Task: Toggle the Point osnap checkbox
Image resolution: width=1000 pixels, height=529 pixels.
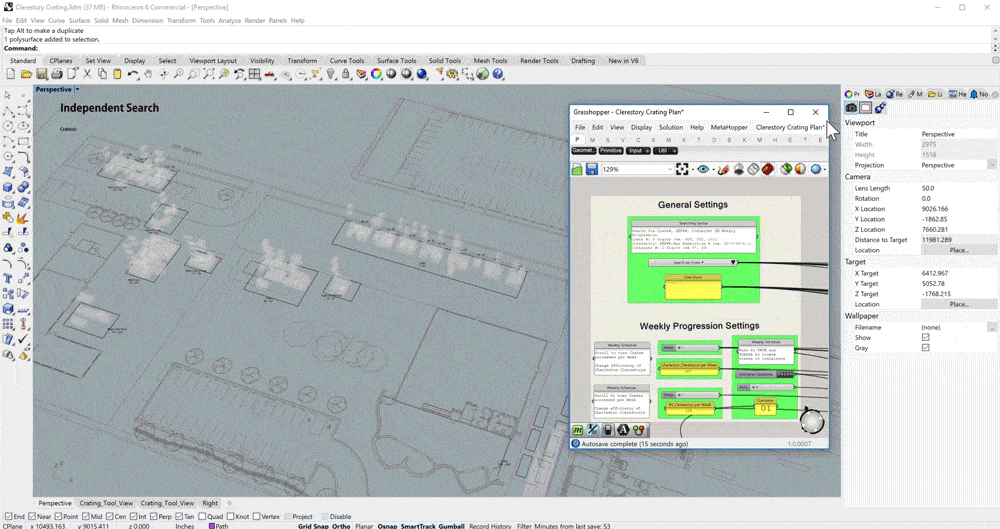Action: (59, 516)
